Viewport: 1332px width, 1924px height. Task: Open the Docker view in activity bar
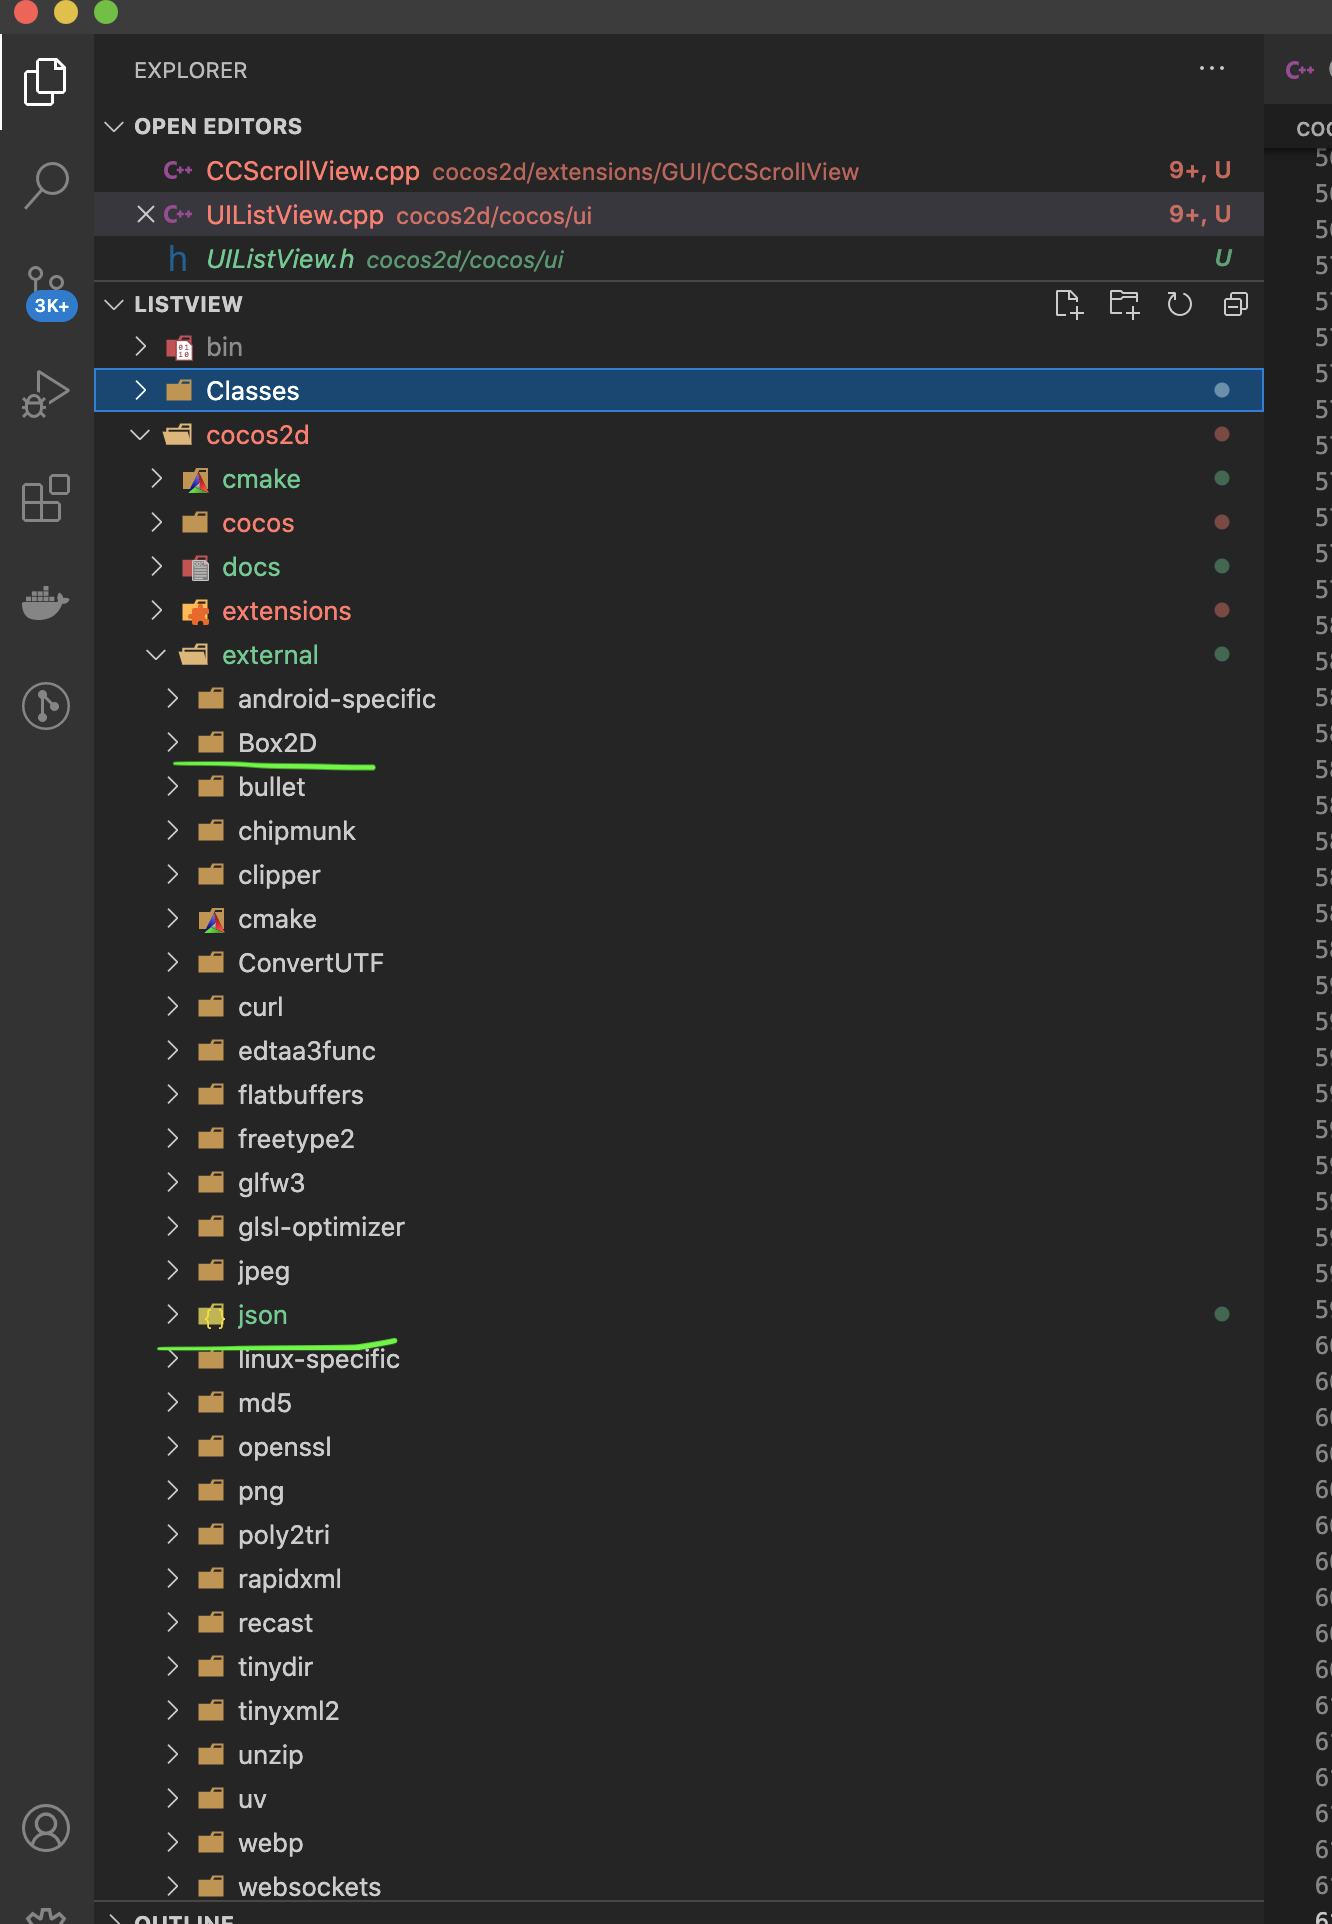point(46,603)
